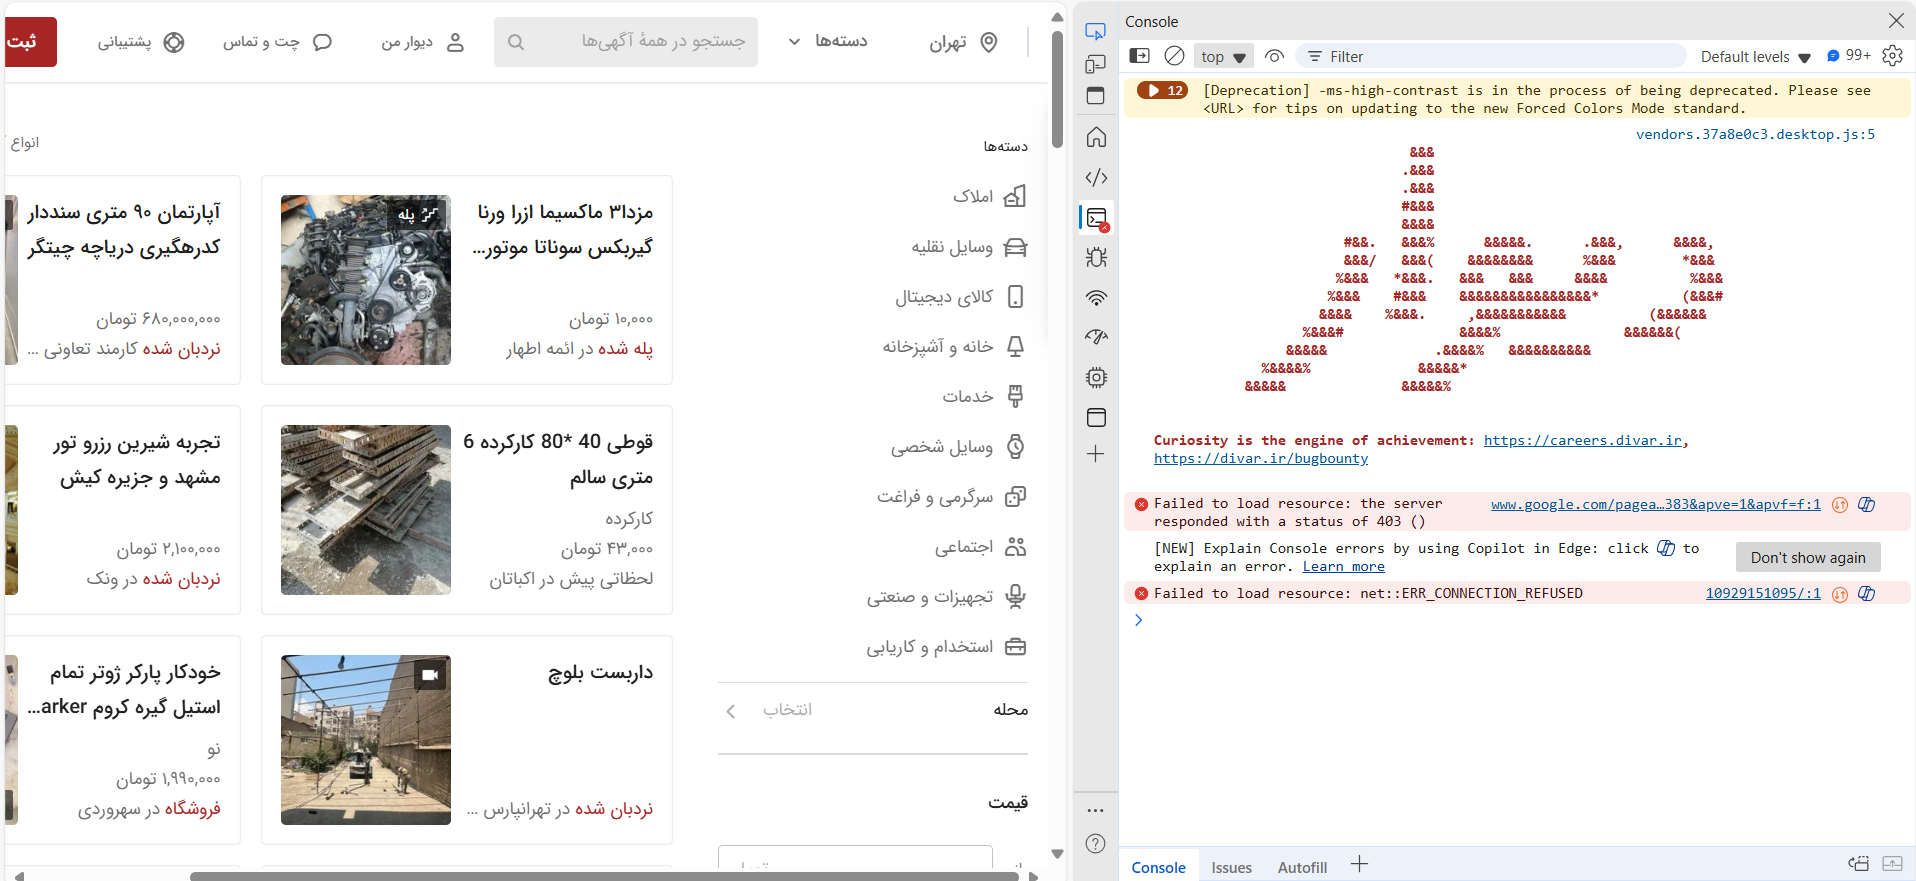The image size is (1916, 881).
Task: Open دیوار من account menu
Action: pyautogui.click(x=423, y=42)
